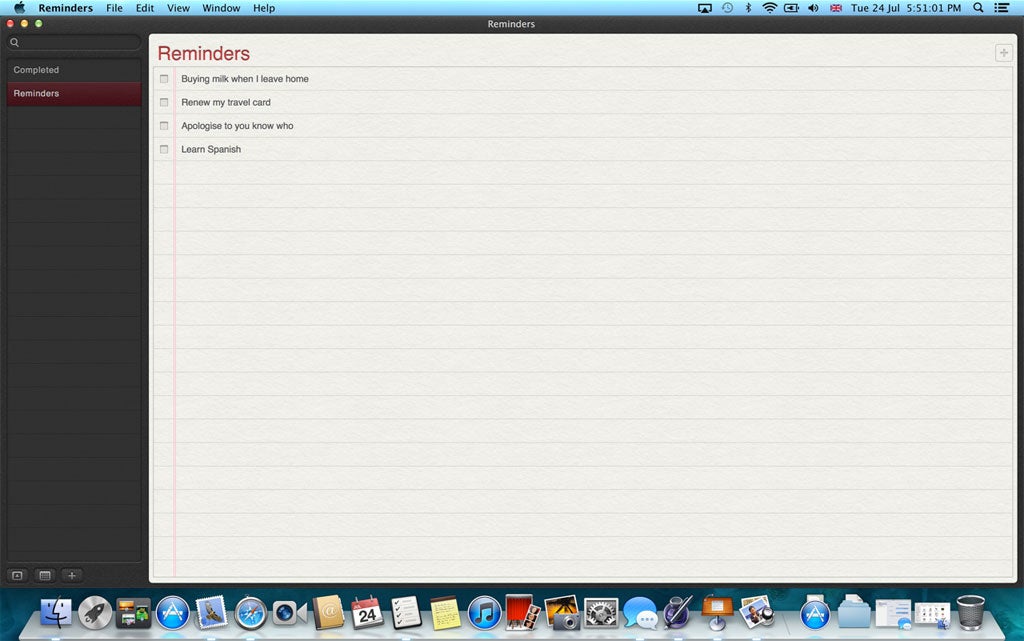Open the File menu

(114, 8)
